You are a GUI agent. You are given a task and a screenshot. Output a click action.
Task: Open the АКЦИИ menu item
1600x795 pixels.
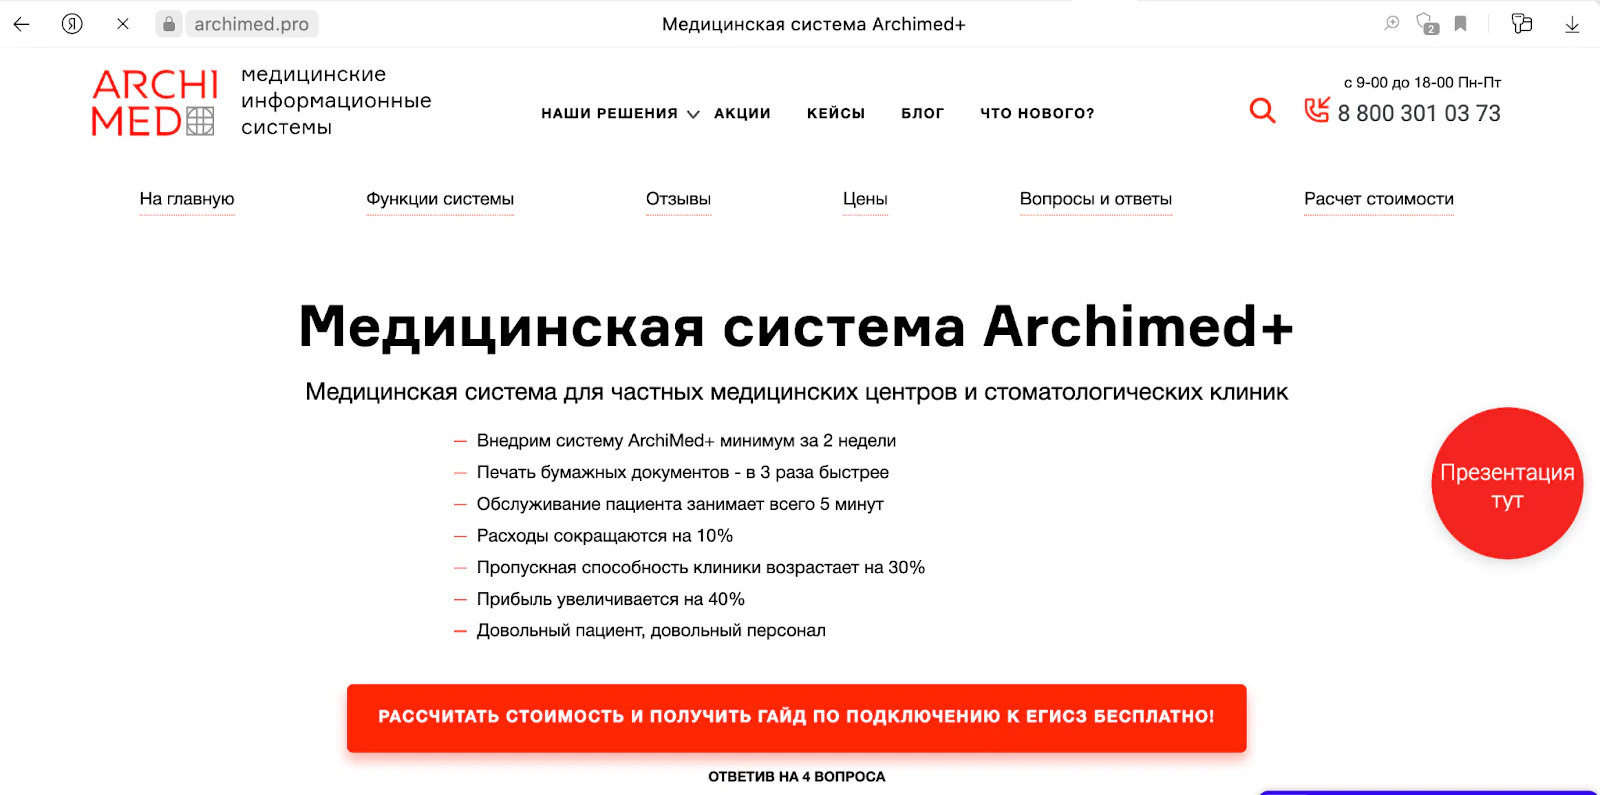pyautogui.click(x=742, y=114)
